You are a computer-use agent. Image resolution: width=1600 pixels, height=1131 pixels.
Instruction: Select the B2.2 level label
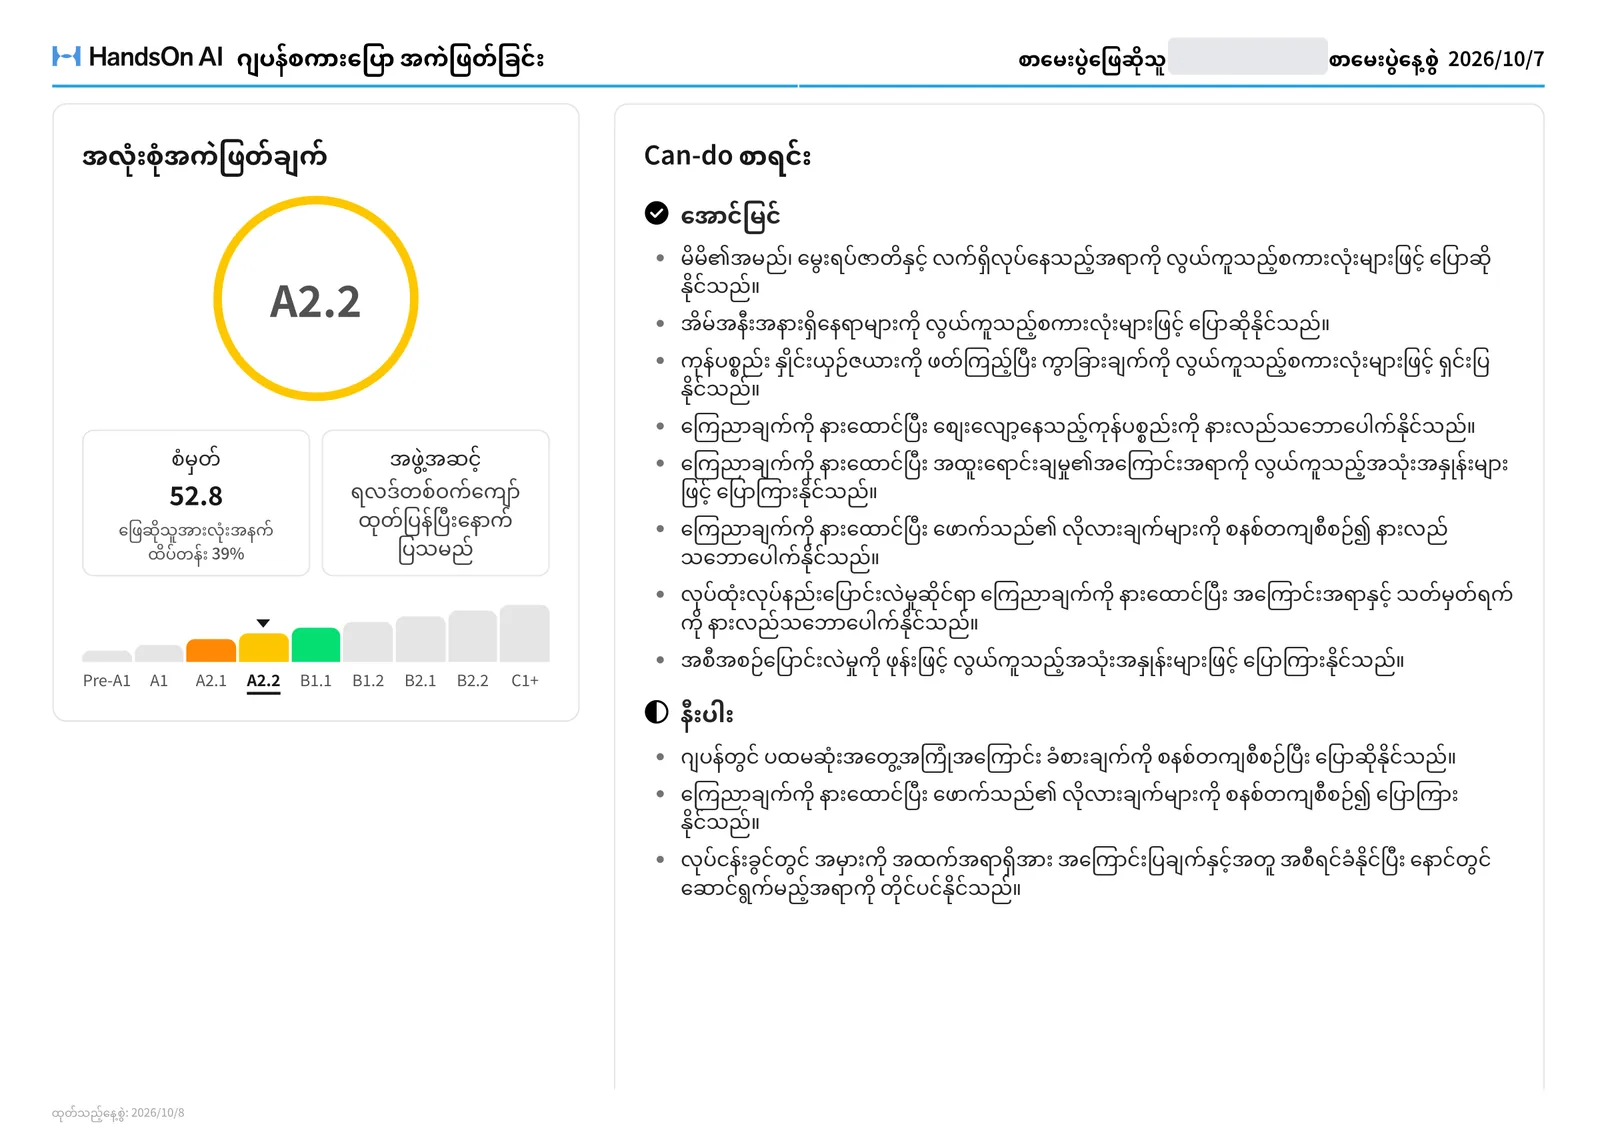[472, 681]
